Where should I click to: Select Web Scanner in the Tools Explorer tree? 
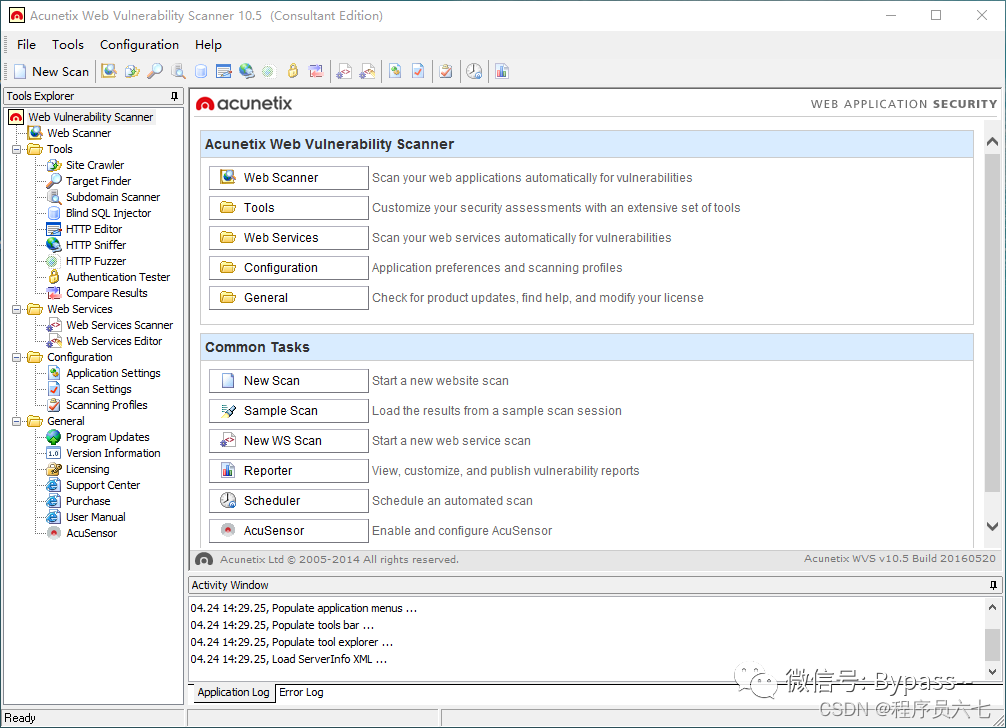click(x=79, y=133)
